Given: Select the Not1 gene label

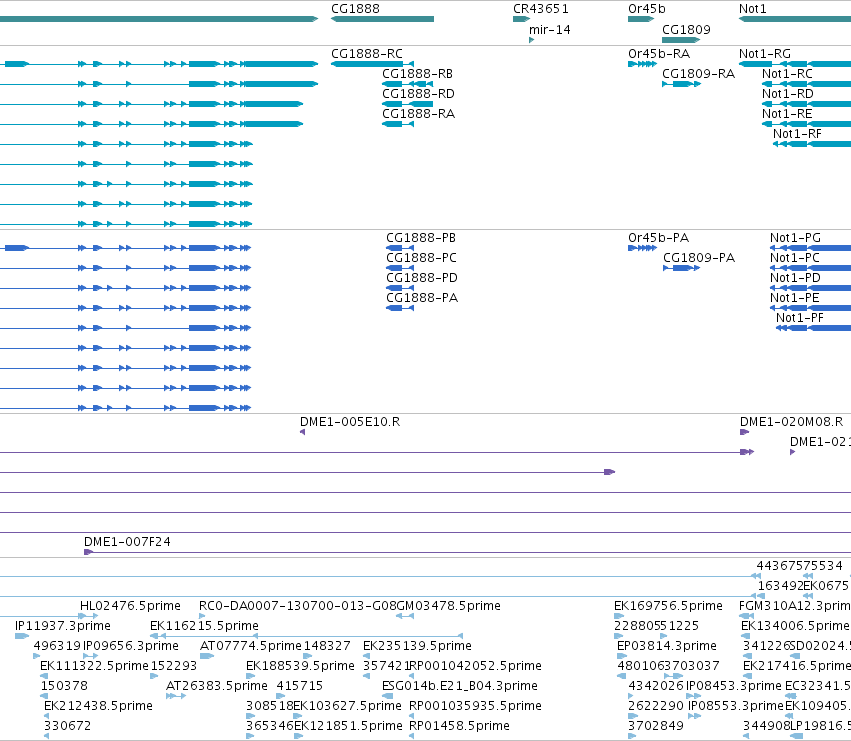Looking at the screenshot, I should (x=752, y=9).
